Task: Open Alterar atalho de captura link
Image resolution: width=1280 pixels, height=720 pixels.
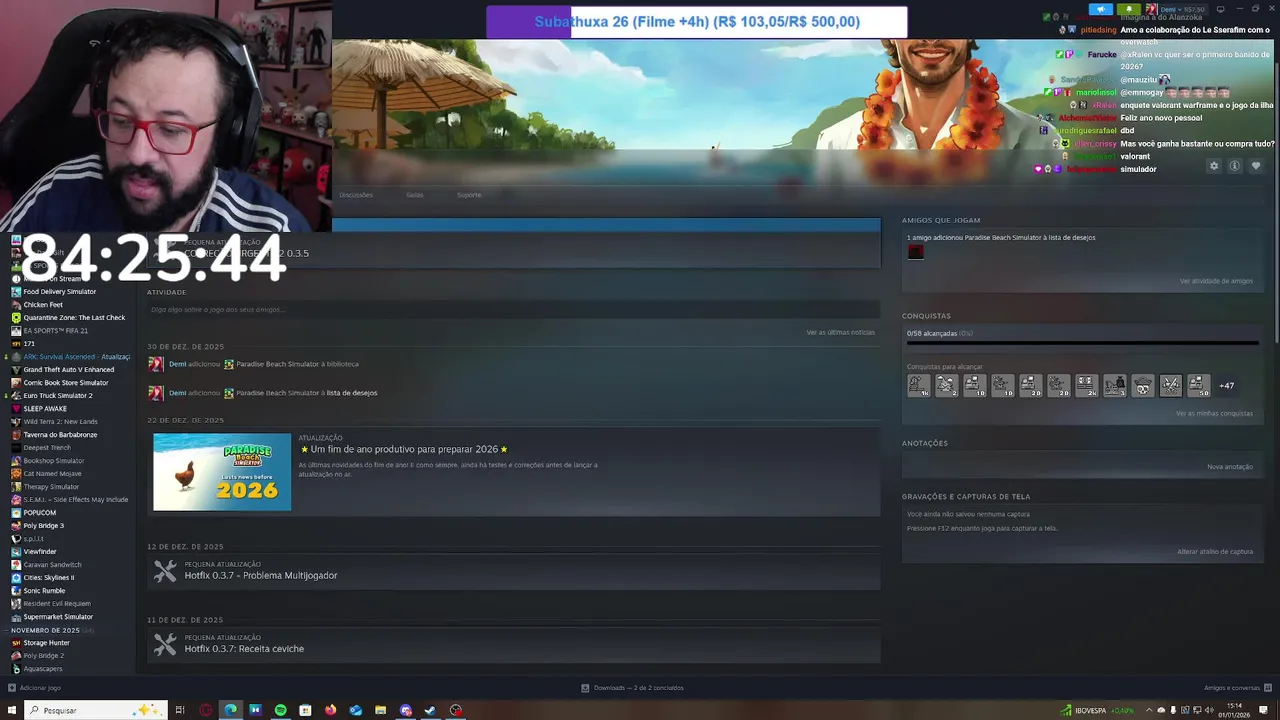Action: [x=1215, y=551]
